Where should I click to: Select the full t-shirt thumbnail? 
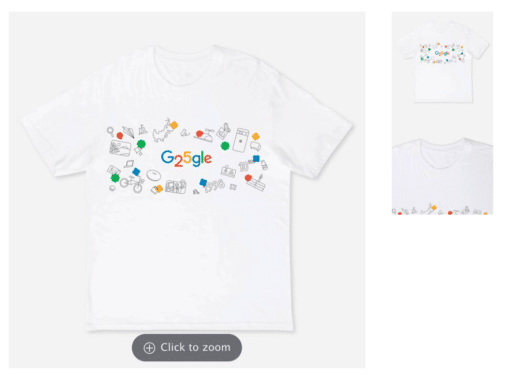pos(442,62)
